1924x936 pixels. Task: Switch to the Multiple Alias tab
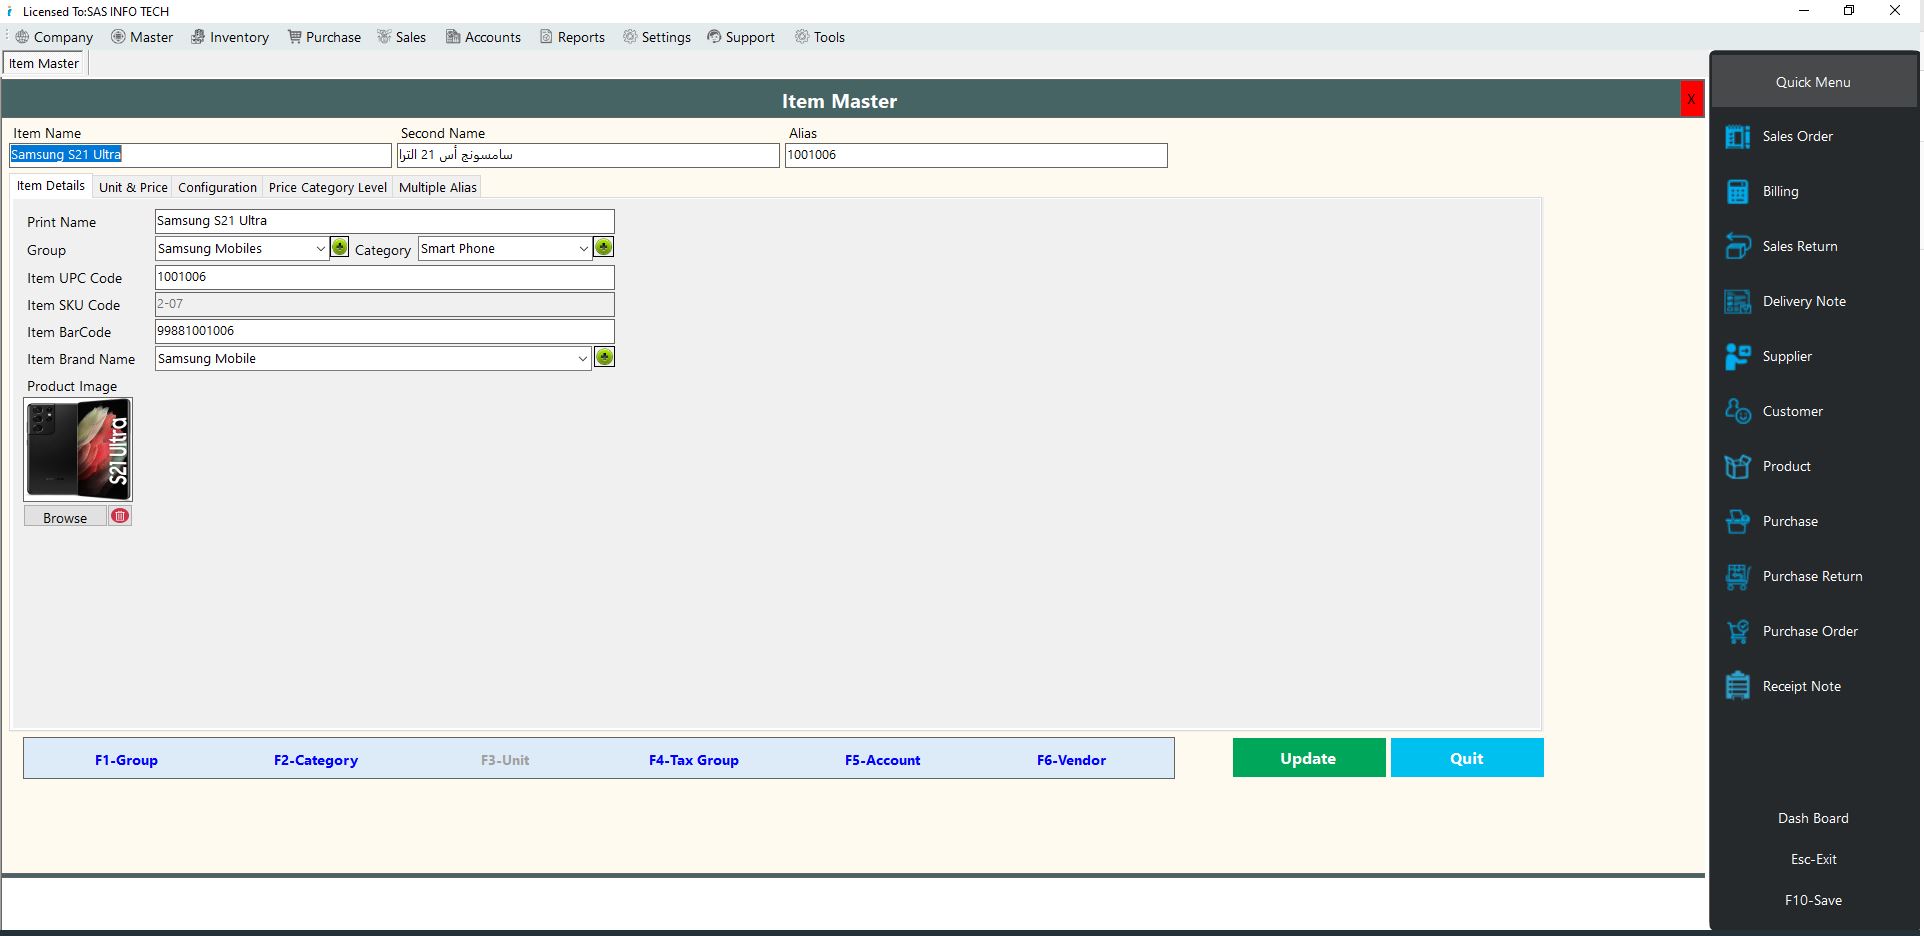tap(437, 187)
